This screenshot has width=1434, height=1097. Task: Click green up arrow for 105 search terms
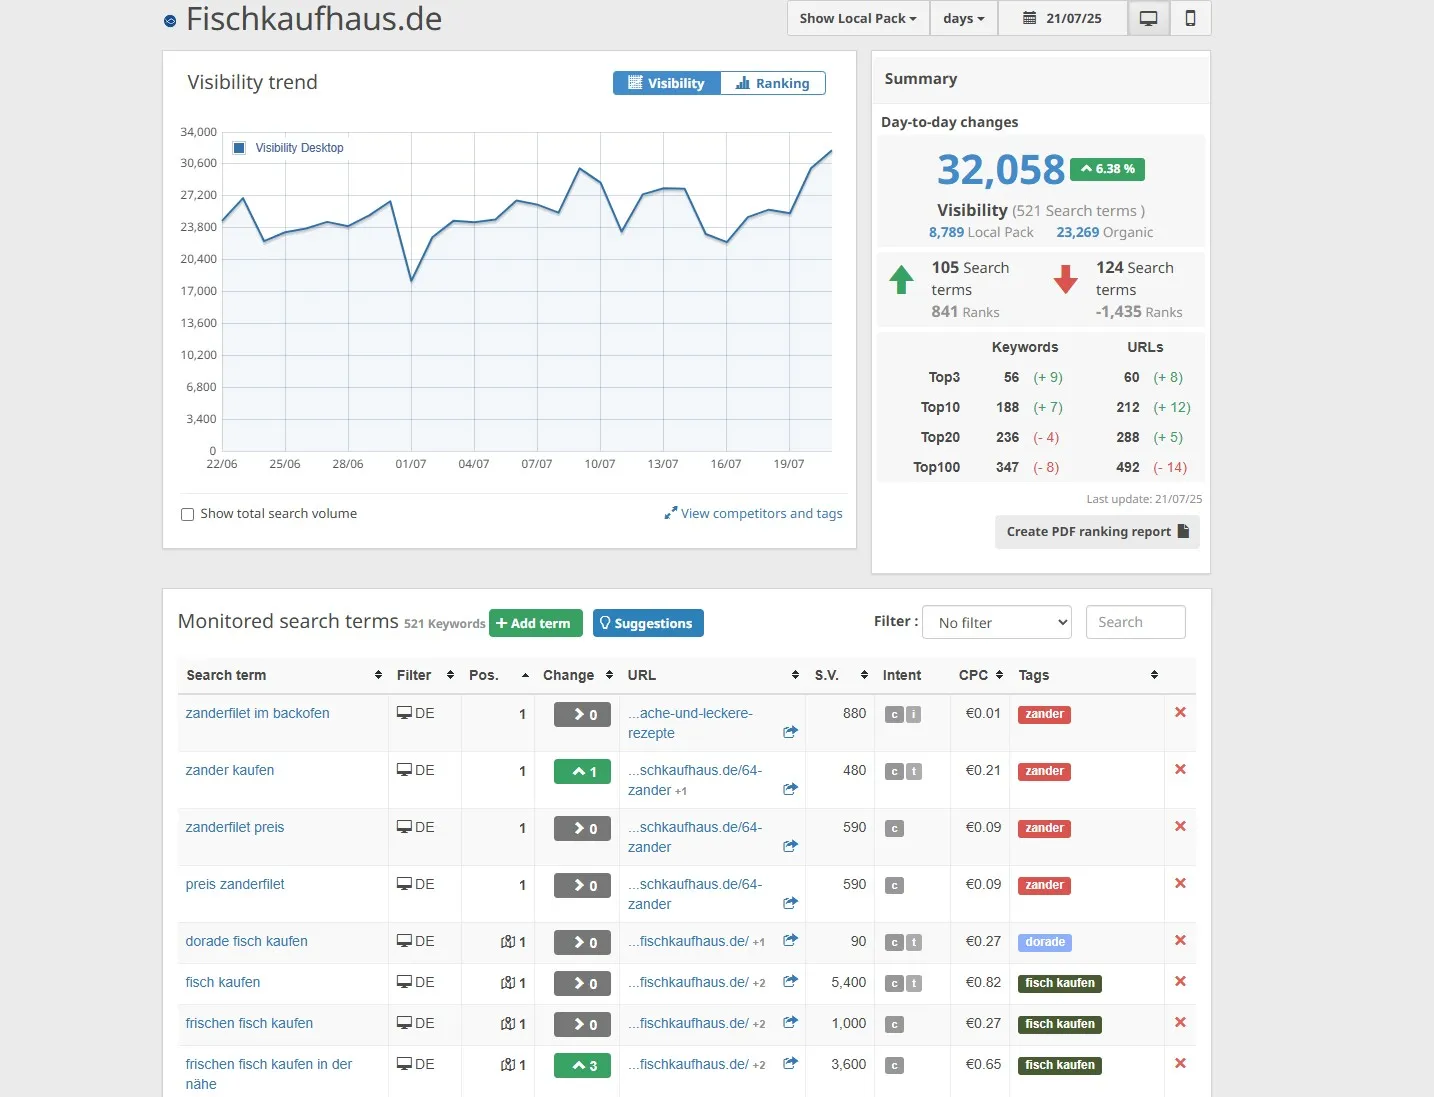901,279
